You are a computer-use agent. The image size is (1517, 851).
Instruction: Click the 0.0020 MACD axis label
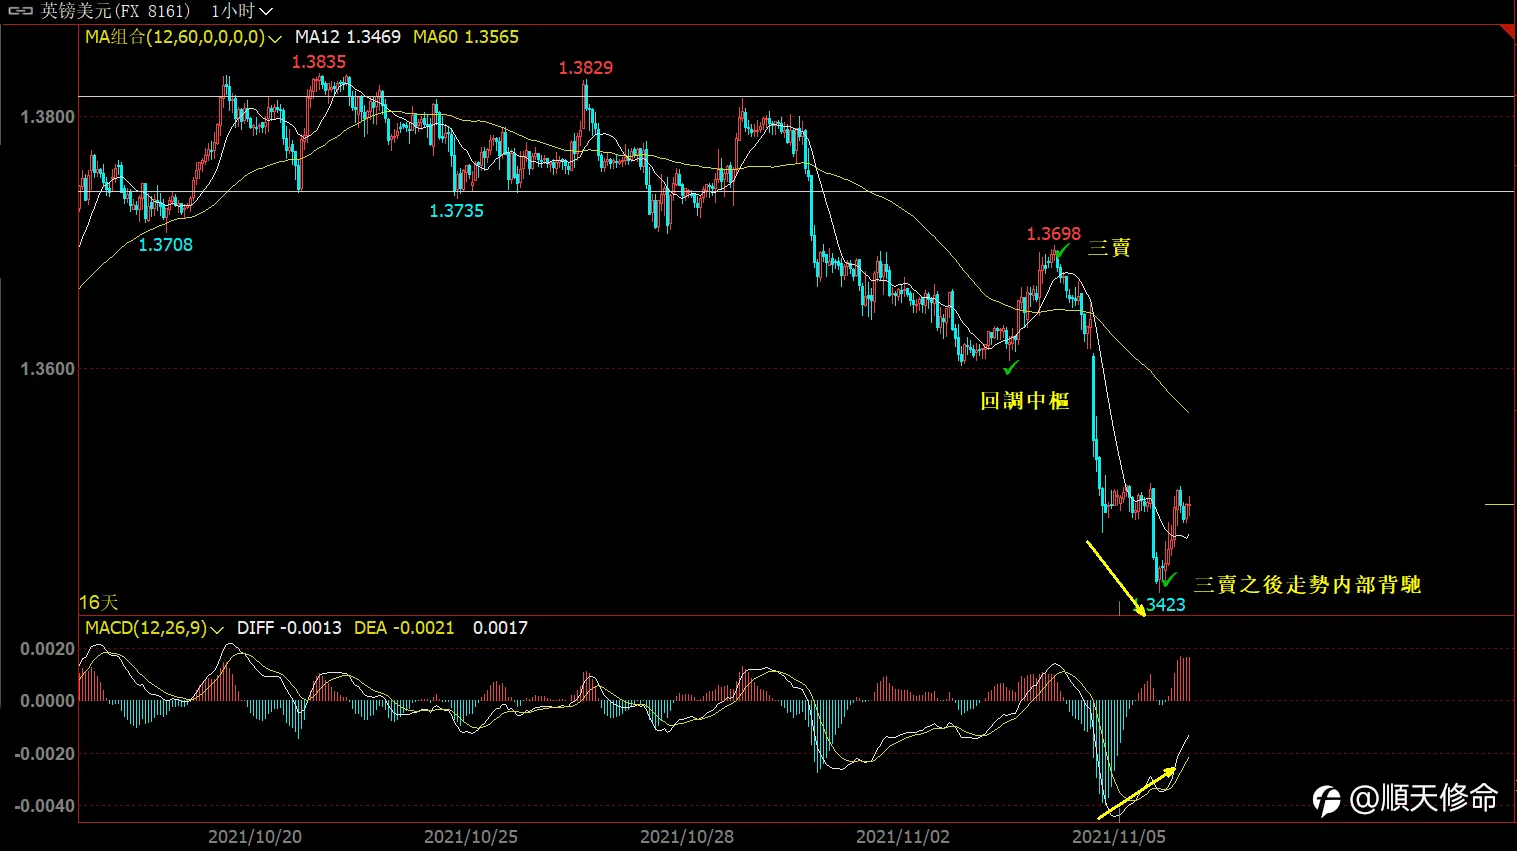(x=47, y=649)
